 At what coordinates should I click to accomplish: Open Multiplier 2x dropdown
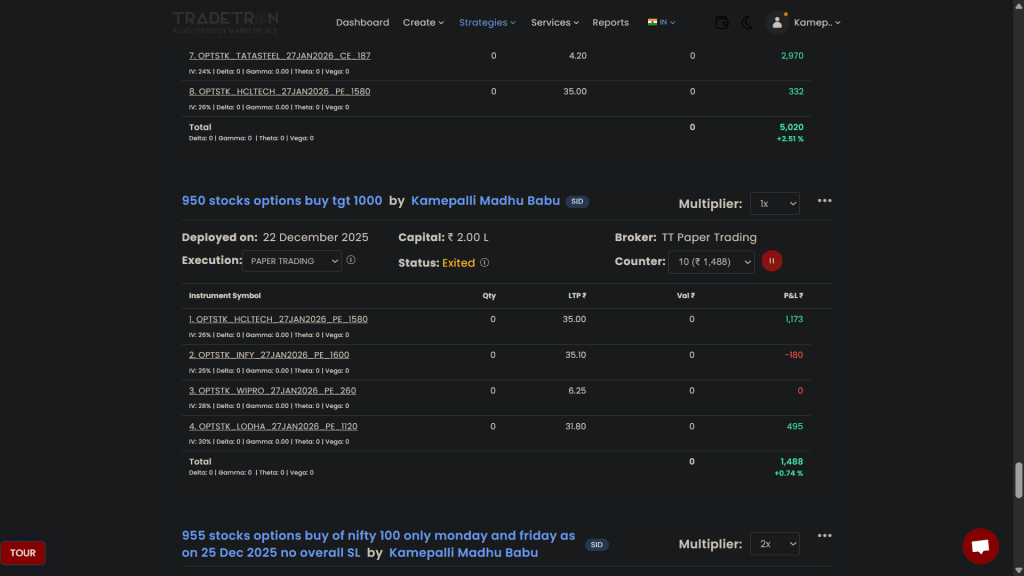coord(774,544)
